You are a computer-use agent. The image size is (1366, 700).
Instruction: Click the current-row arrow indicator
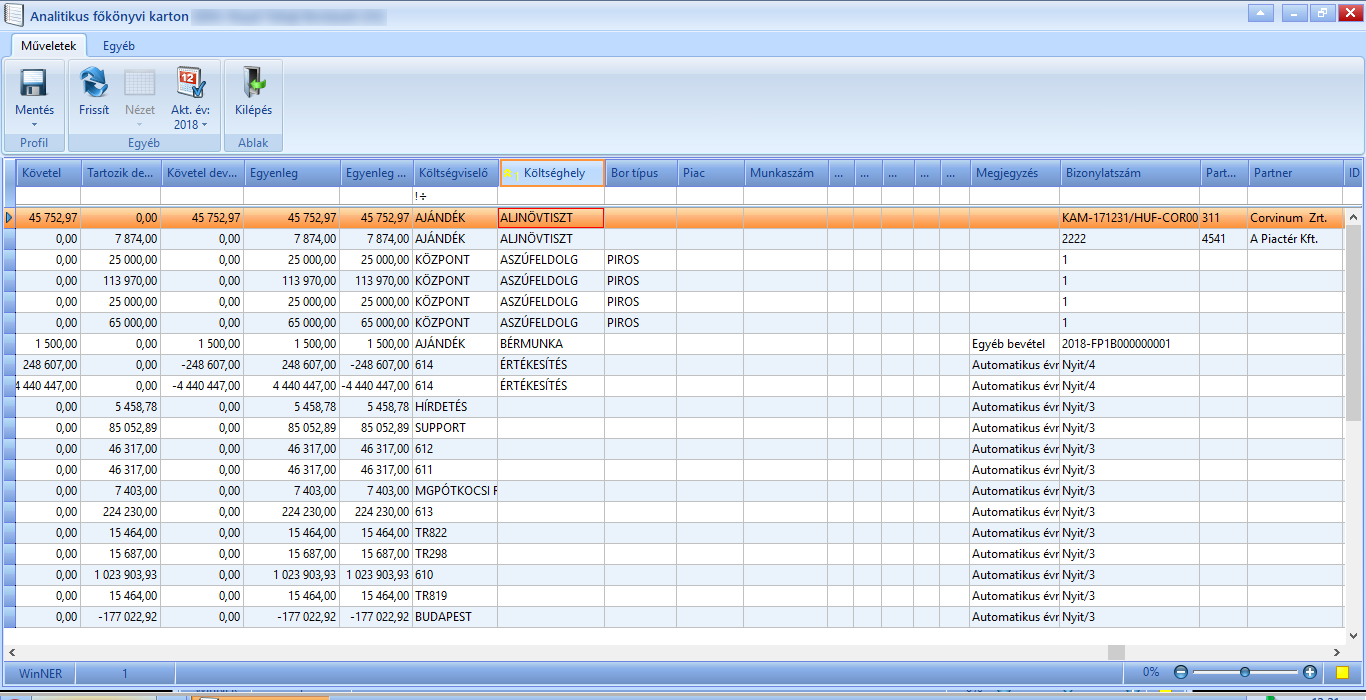[x=10, y=217]
